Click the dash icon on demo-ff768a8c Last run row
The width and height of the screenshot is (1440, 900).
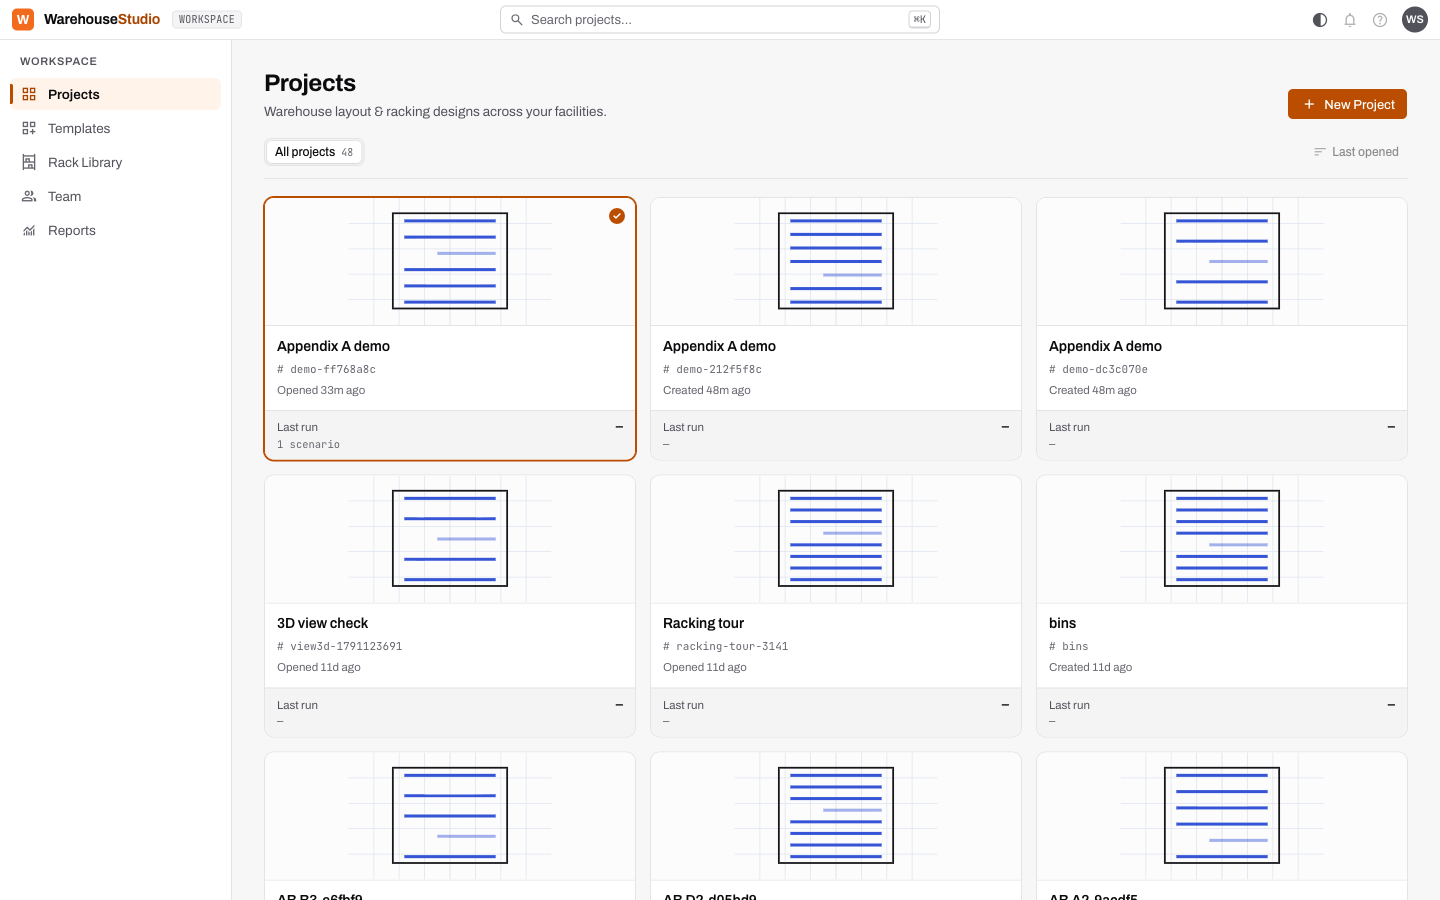click(619, 427)
